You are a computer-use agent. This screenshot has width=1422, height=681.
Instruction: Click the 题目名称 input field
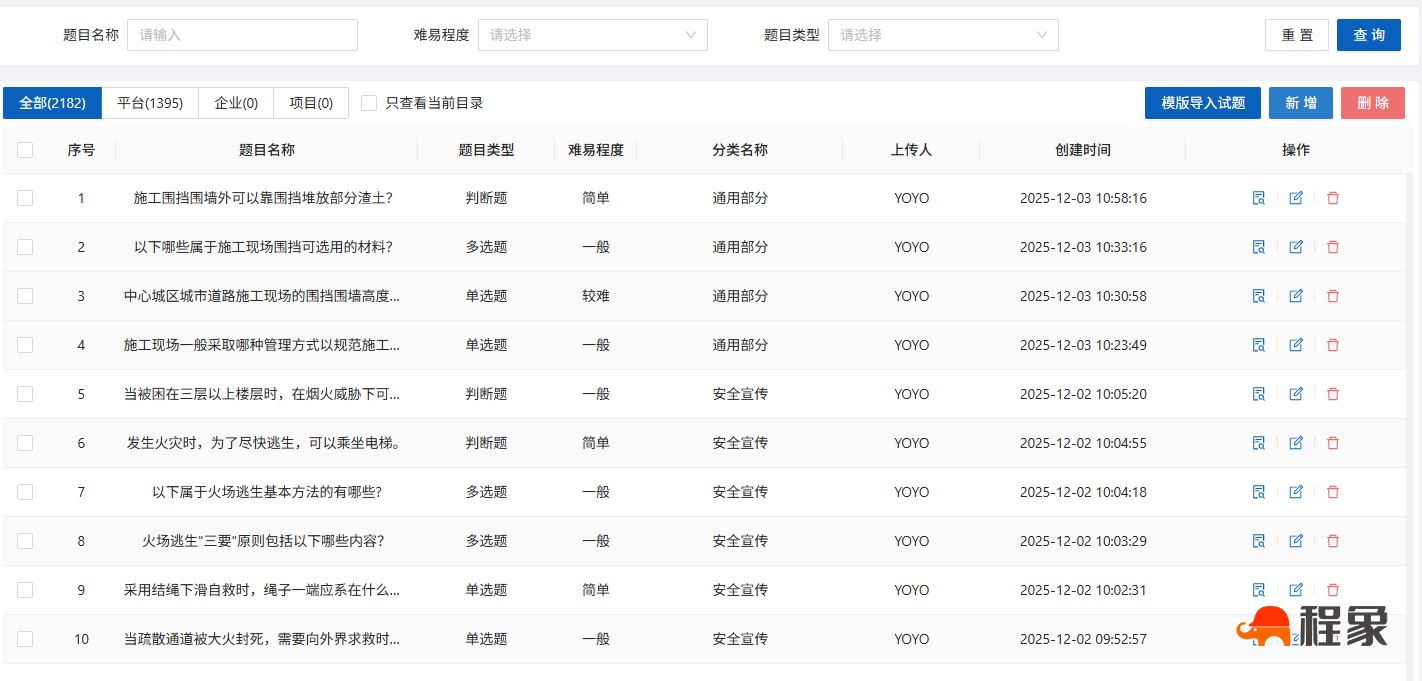[x=242, y=34]
